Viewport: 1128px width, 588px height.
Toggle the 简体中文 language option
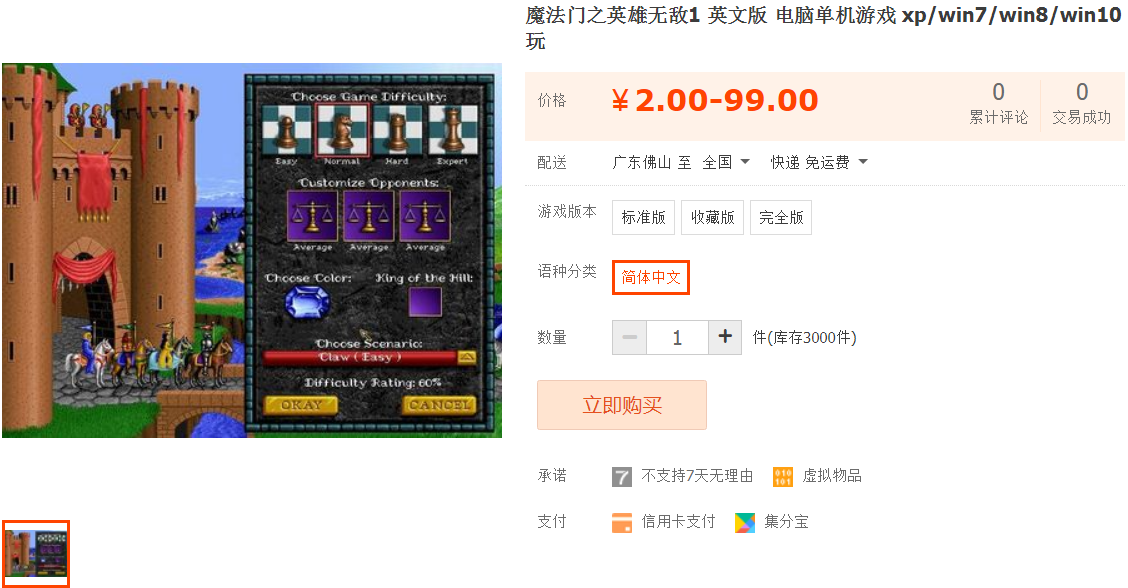[650, 277]
